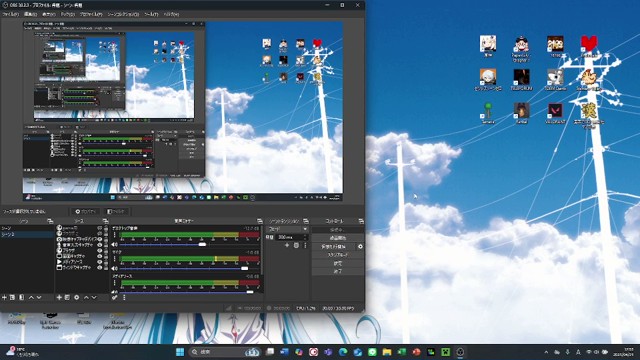This screenshot has width=640, height=360.
Task: Move the selected source down in the list
Action: (94, 298)
